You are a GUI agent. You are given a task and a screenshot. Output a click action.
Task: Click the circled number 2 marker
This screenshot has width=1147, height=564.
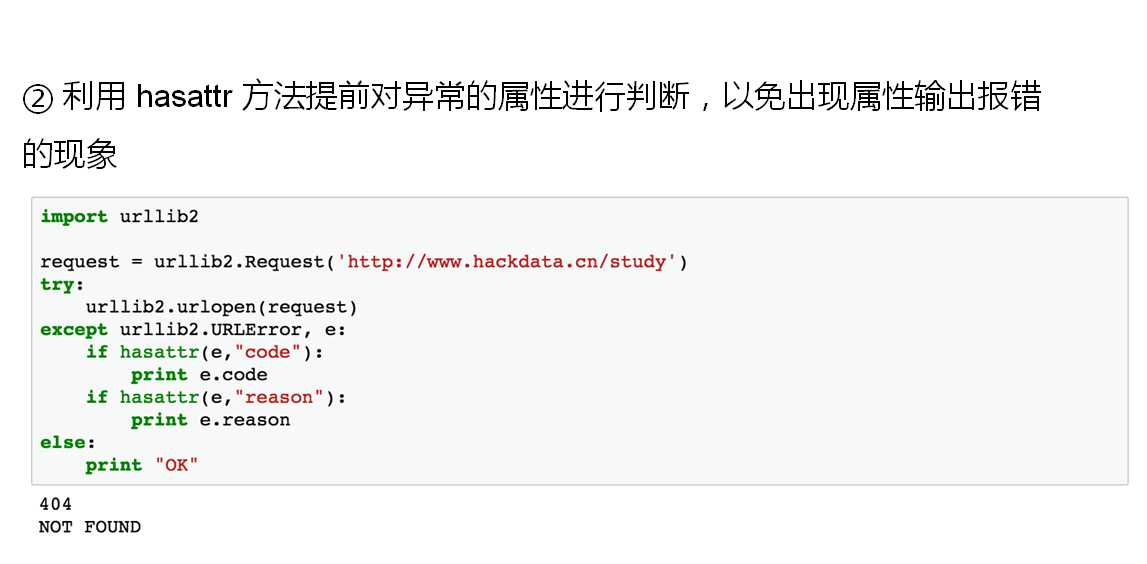coord(37,99)
